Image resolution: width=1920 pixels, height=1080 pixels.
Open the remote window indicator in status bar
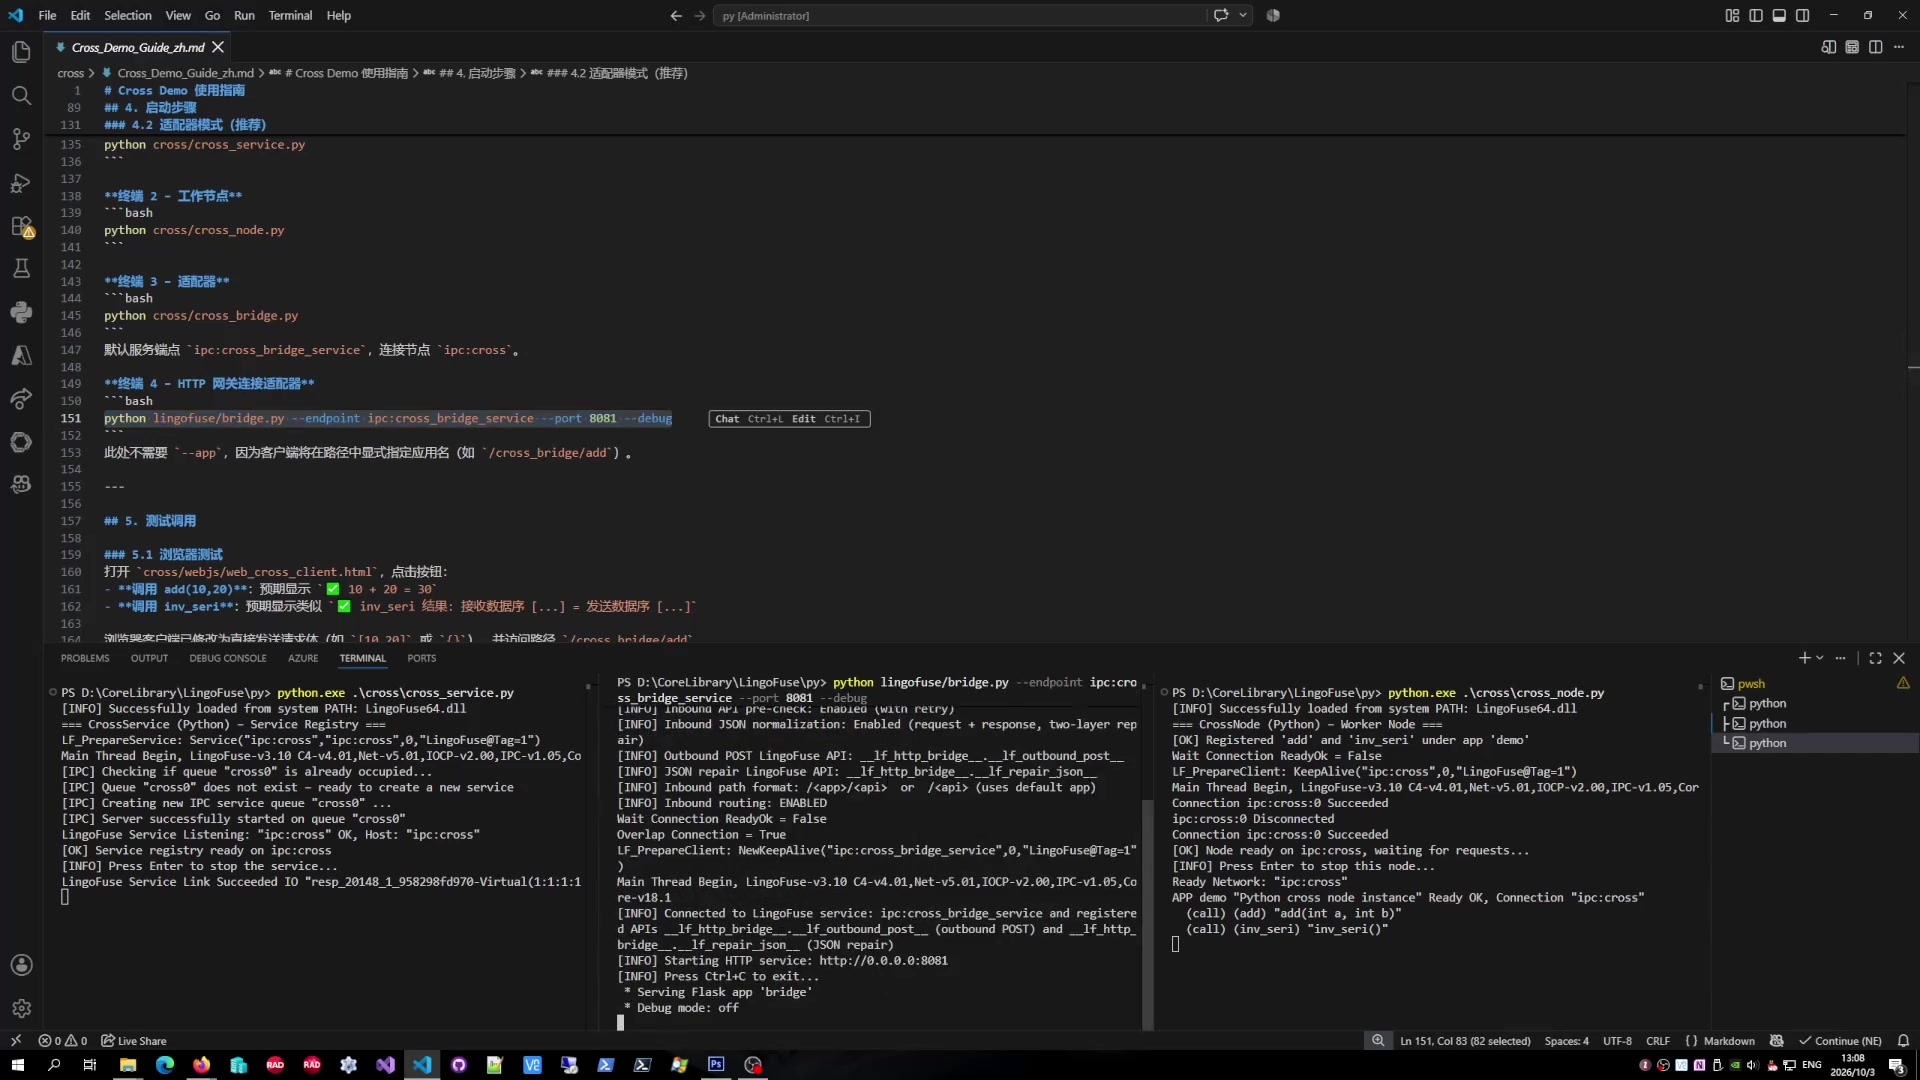15,1041
